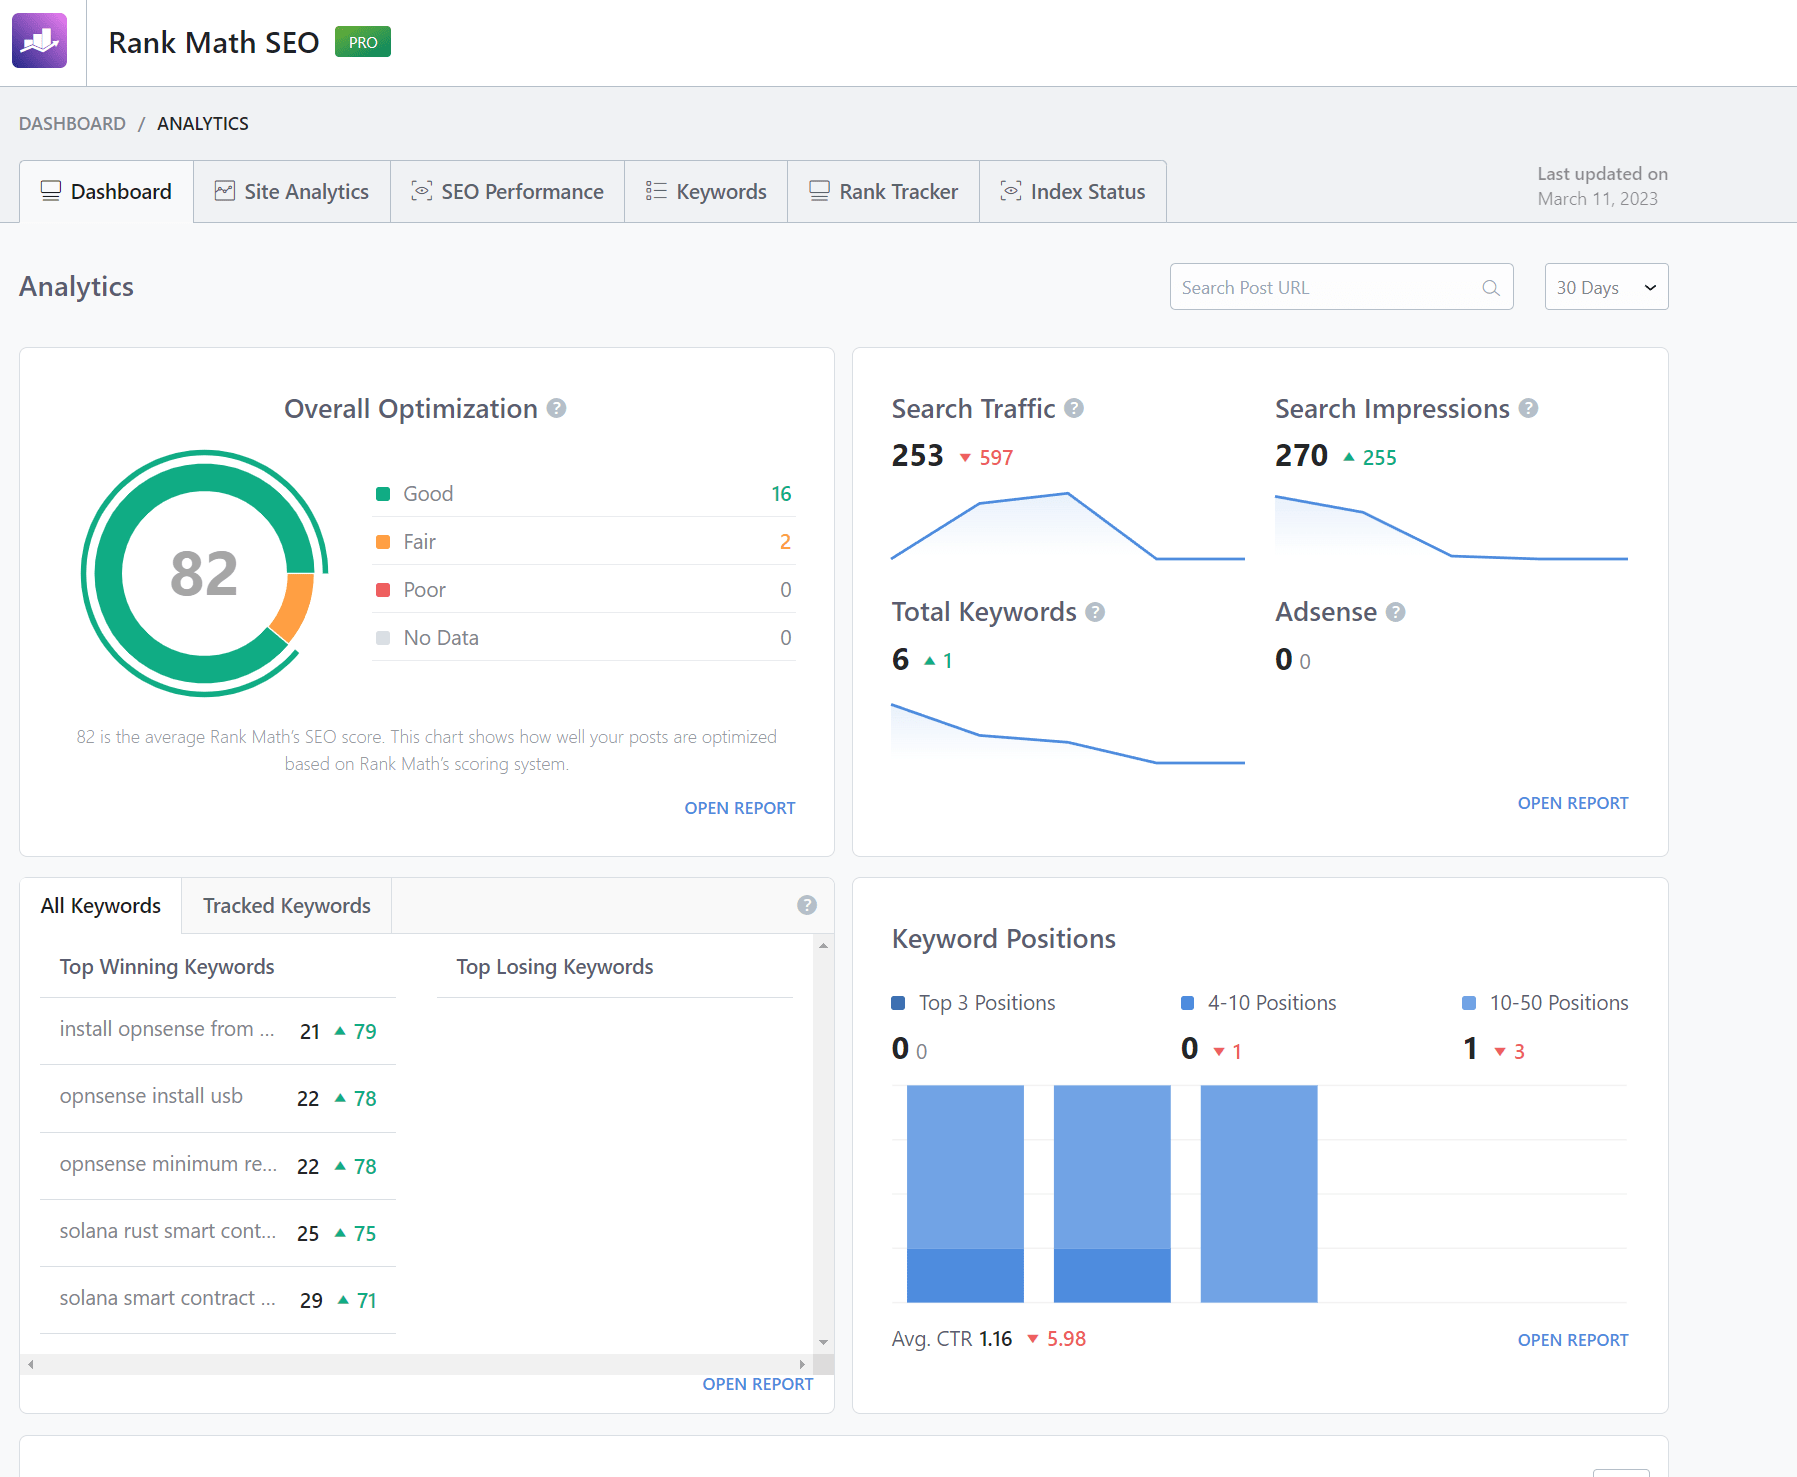Click the Poor red legend swatch
Viewport: 1797px width, 1477px height.
click(x=382, y=590)
